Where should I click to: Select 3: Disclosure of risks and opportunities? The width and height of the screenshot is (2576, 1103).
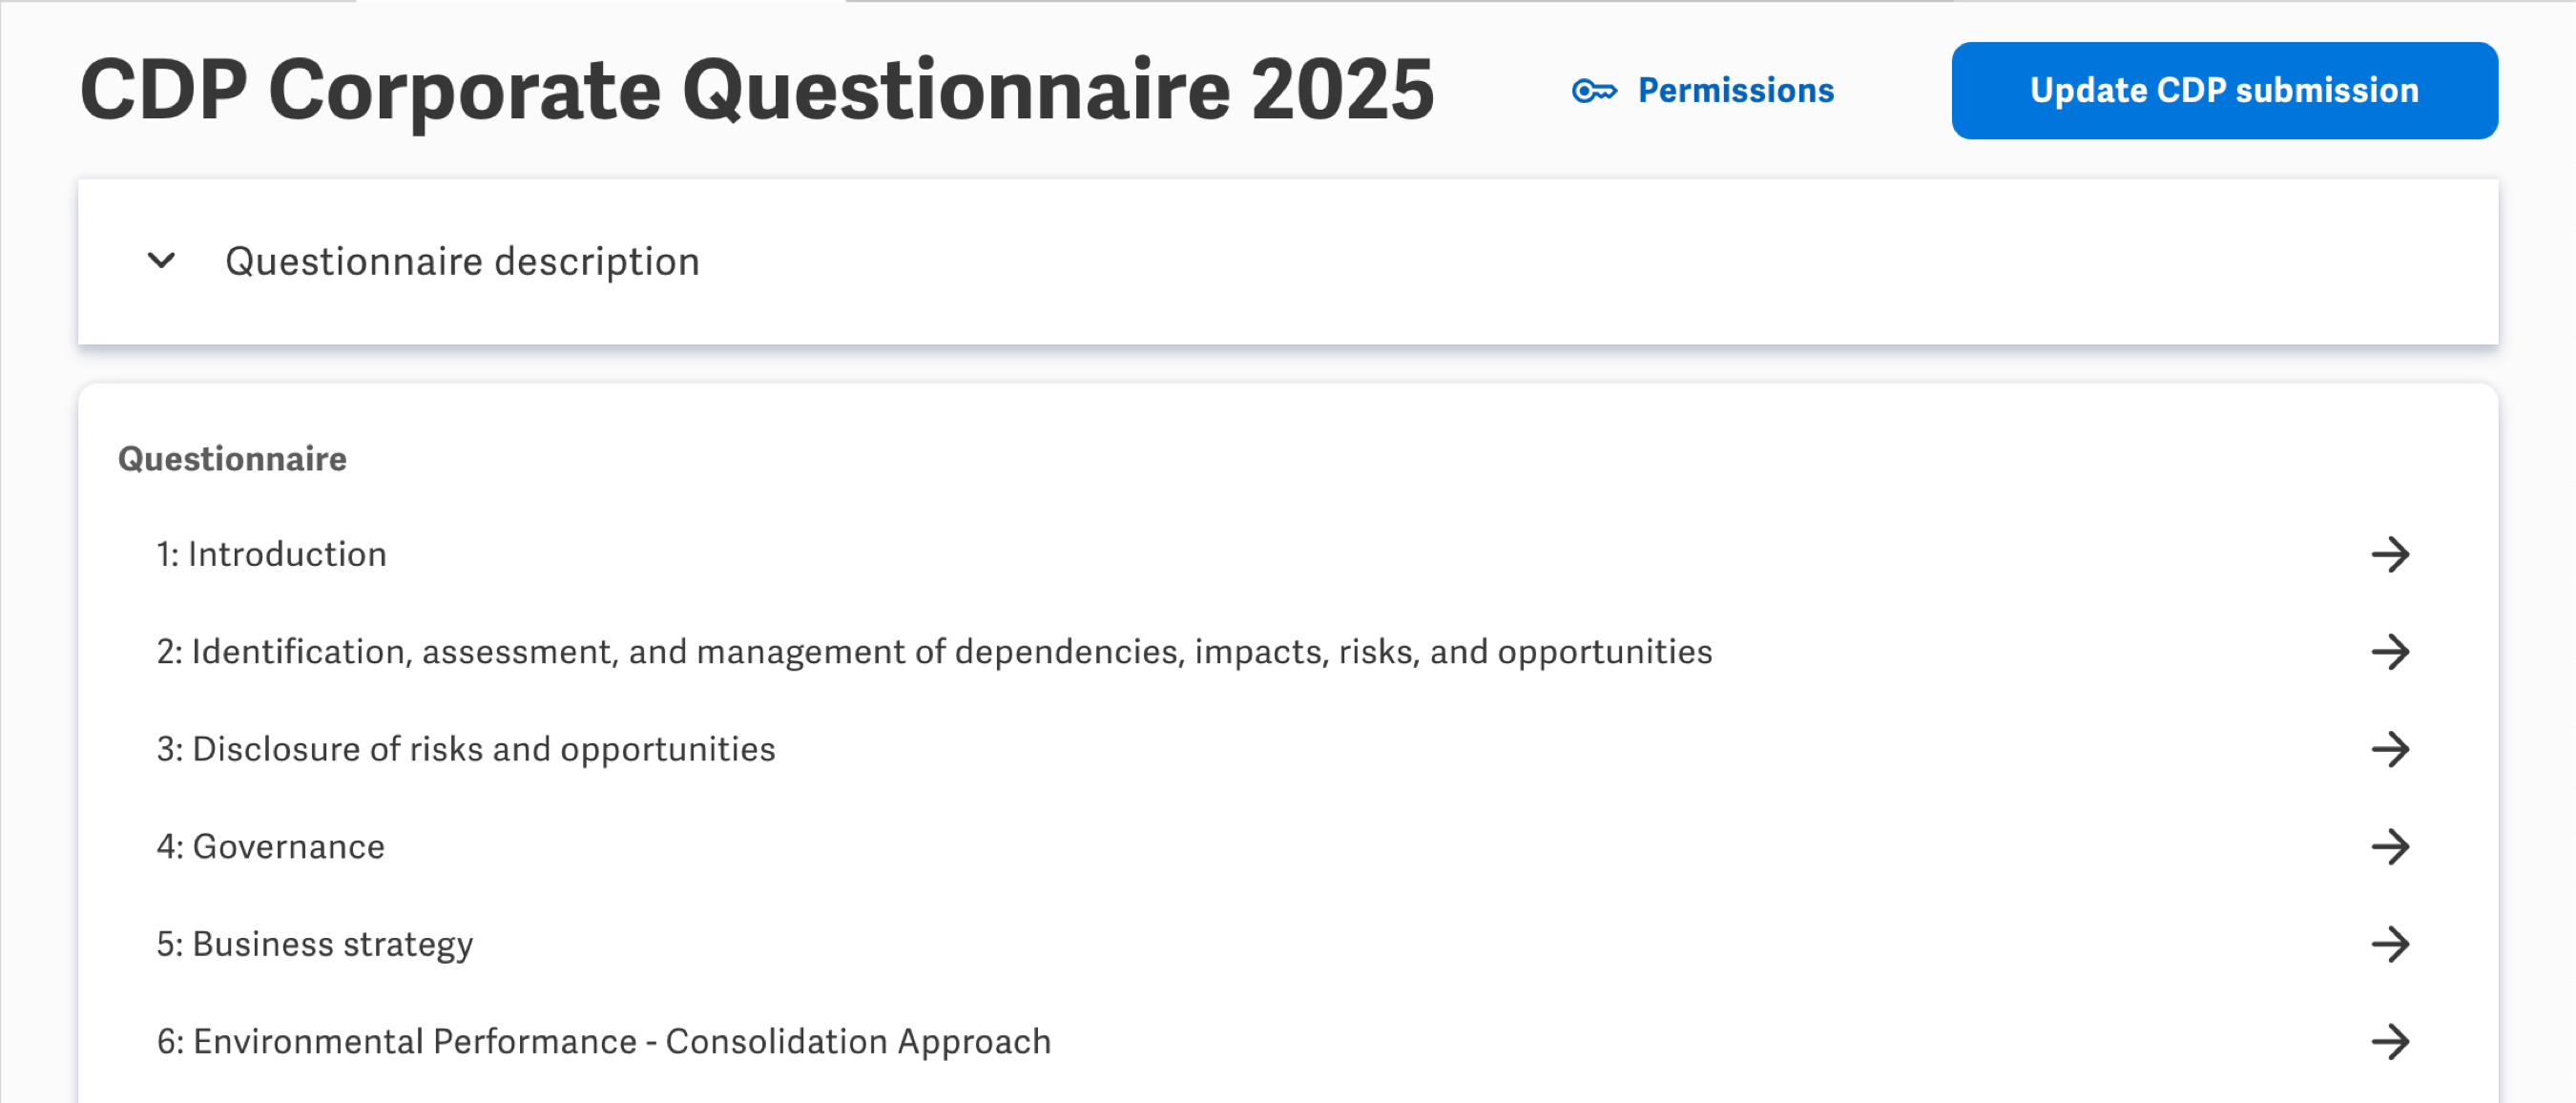(x=466, y=749)
